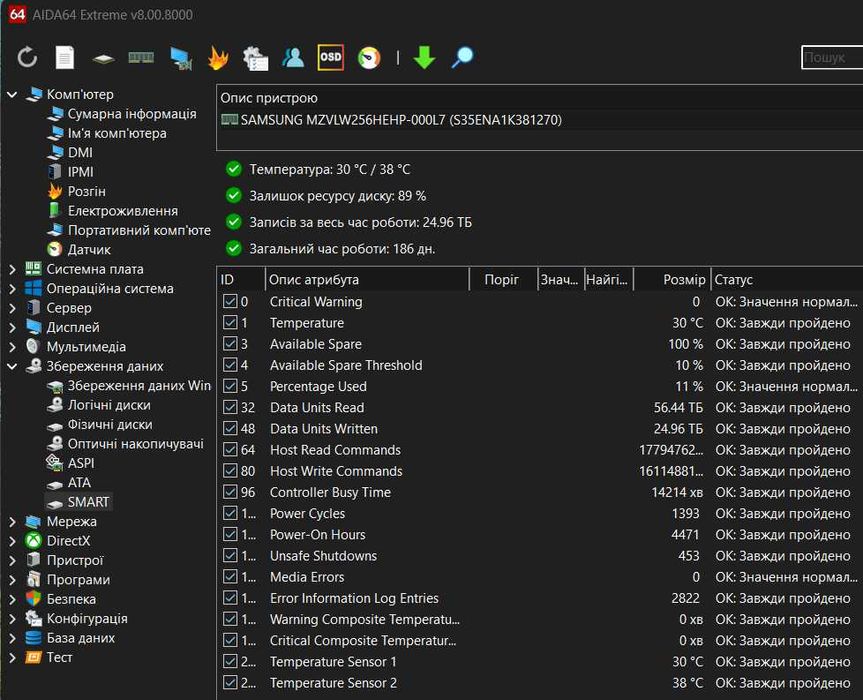
Task: Open the Report page icon
Action: 65,58
